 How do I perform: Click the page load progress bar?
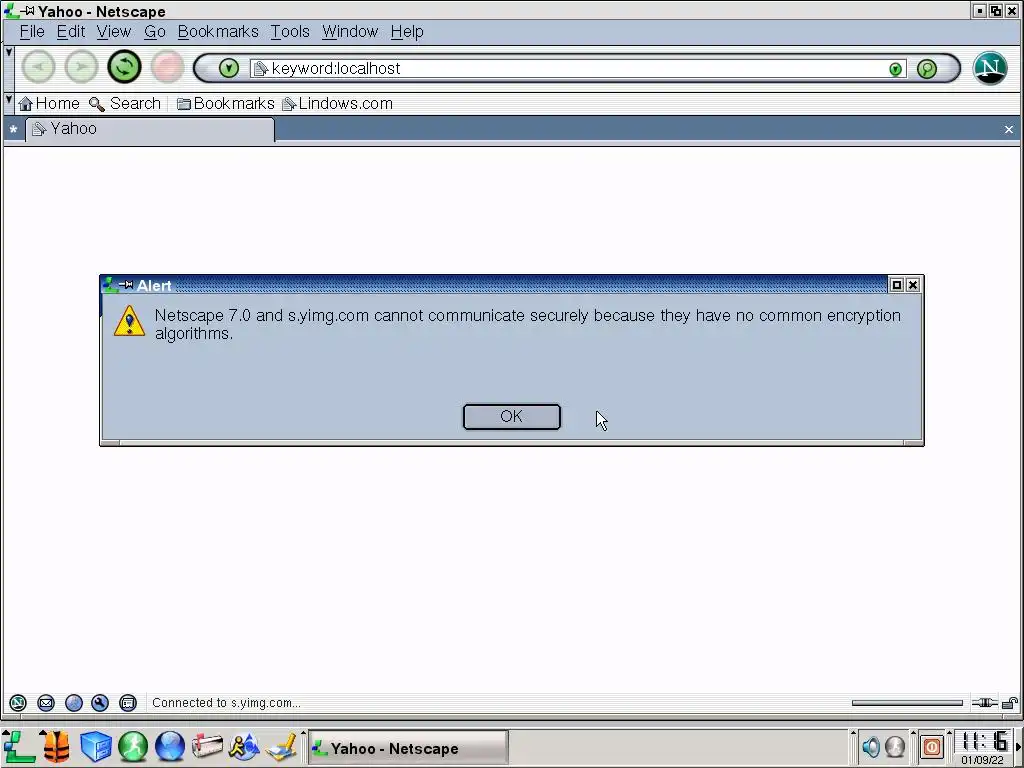point(907,703)
